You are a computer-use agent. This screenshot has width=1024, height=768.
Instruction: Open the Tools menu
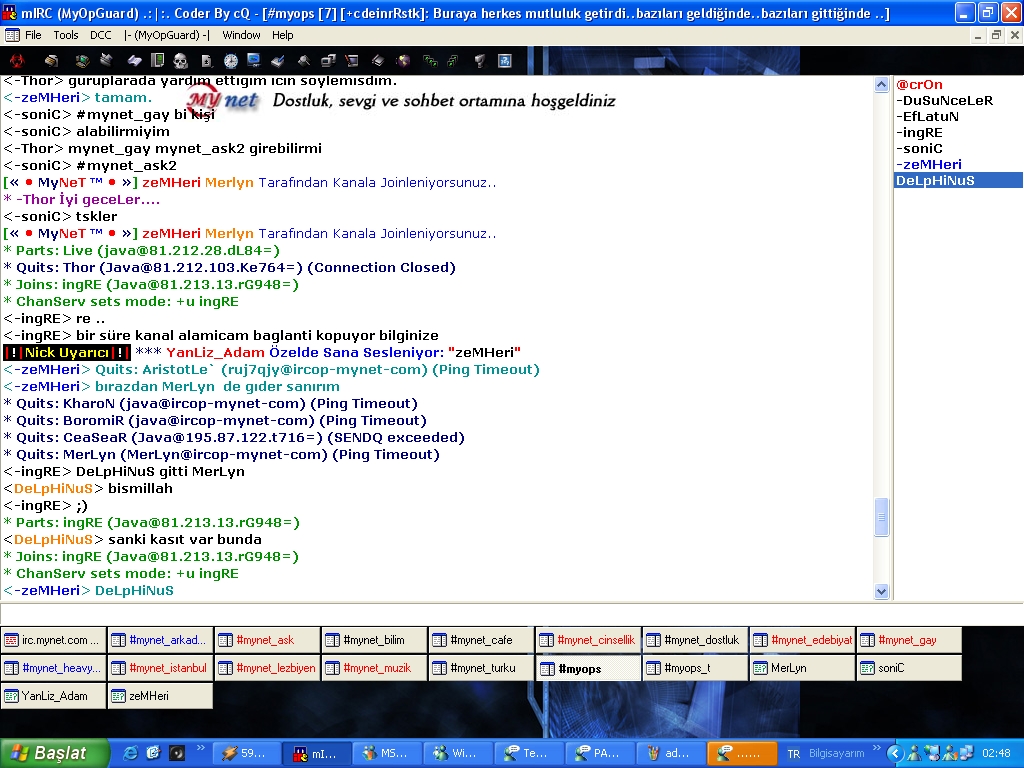pos(66,35)
